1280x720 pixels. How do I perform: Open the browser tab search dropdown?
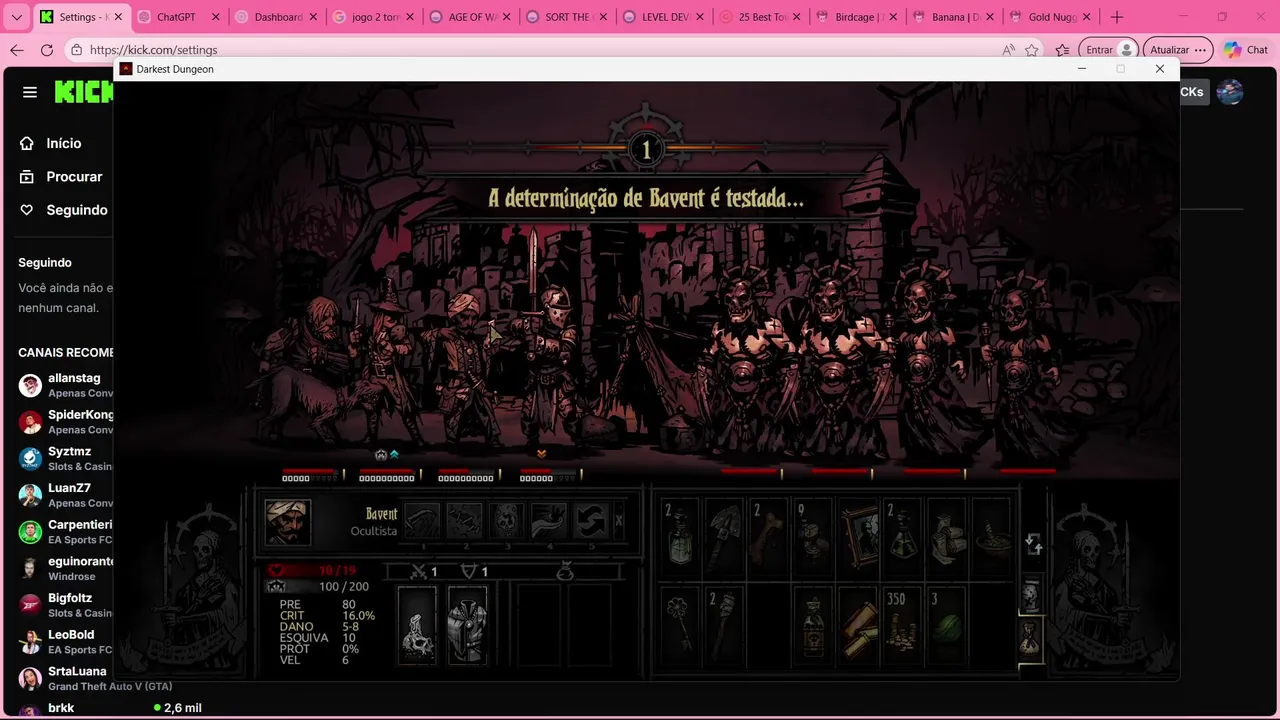coord(16,17)
